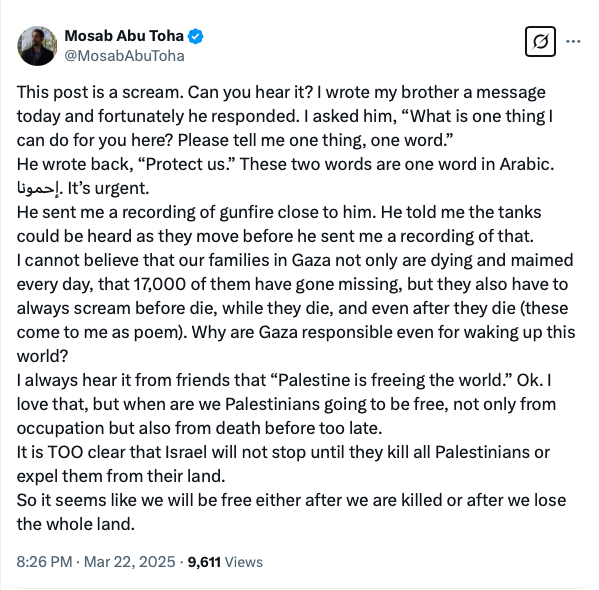Click the final words 'the whole land.'

[76, 524]
